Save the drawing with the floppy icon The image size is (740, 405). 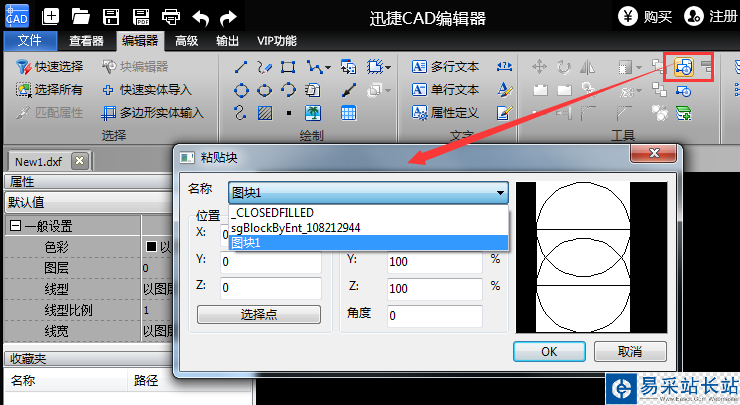(x=111, y=17)
